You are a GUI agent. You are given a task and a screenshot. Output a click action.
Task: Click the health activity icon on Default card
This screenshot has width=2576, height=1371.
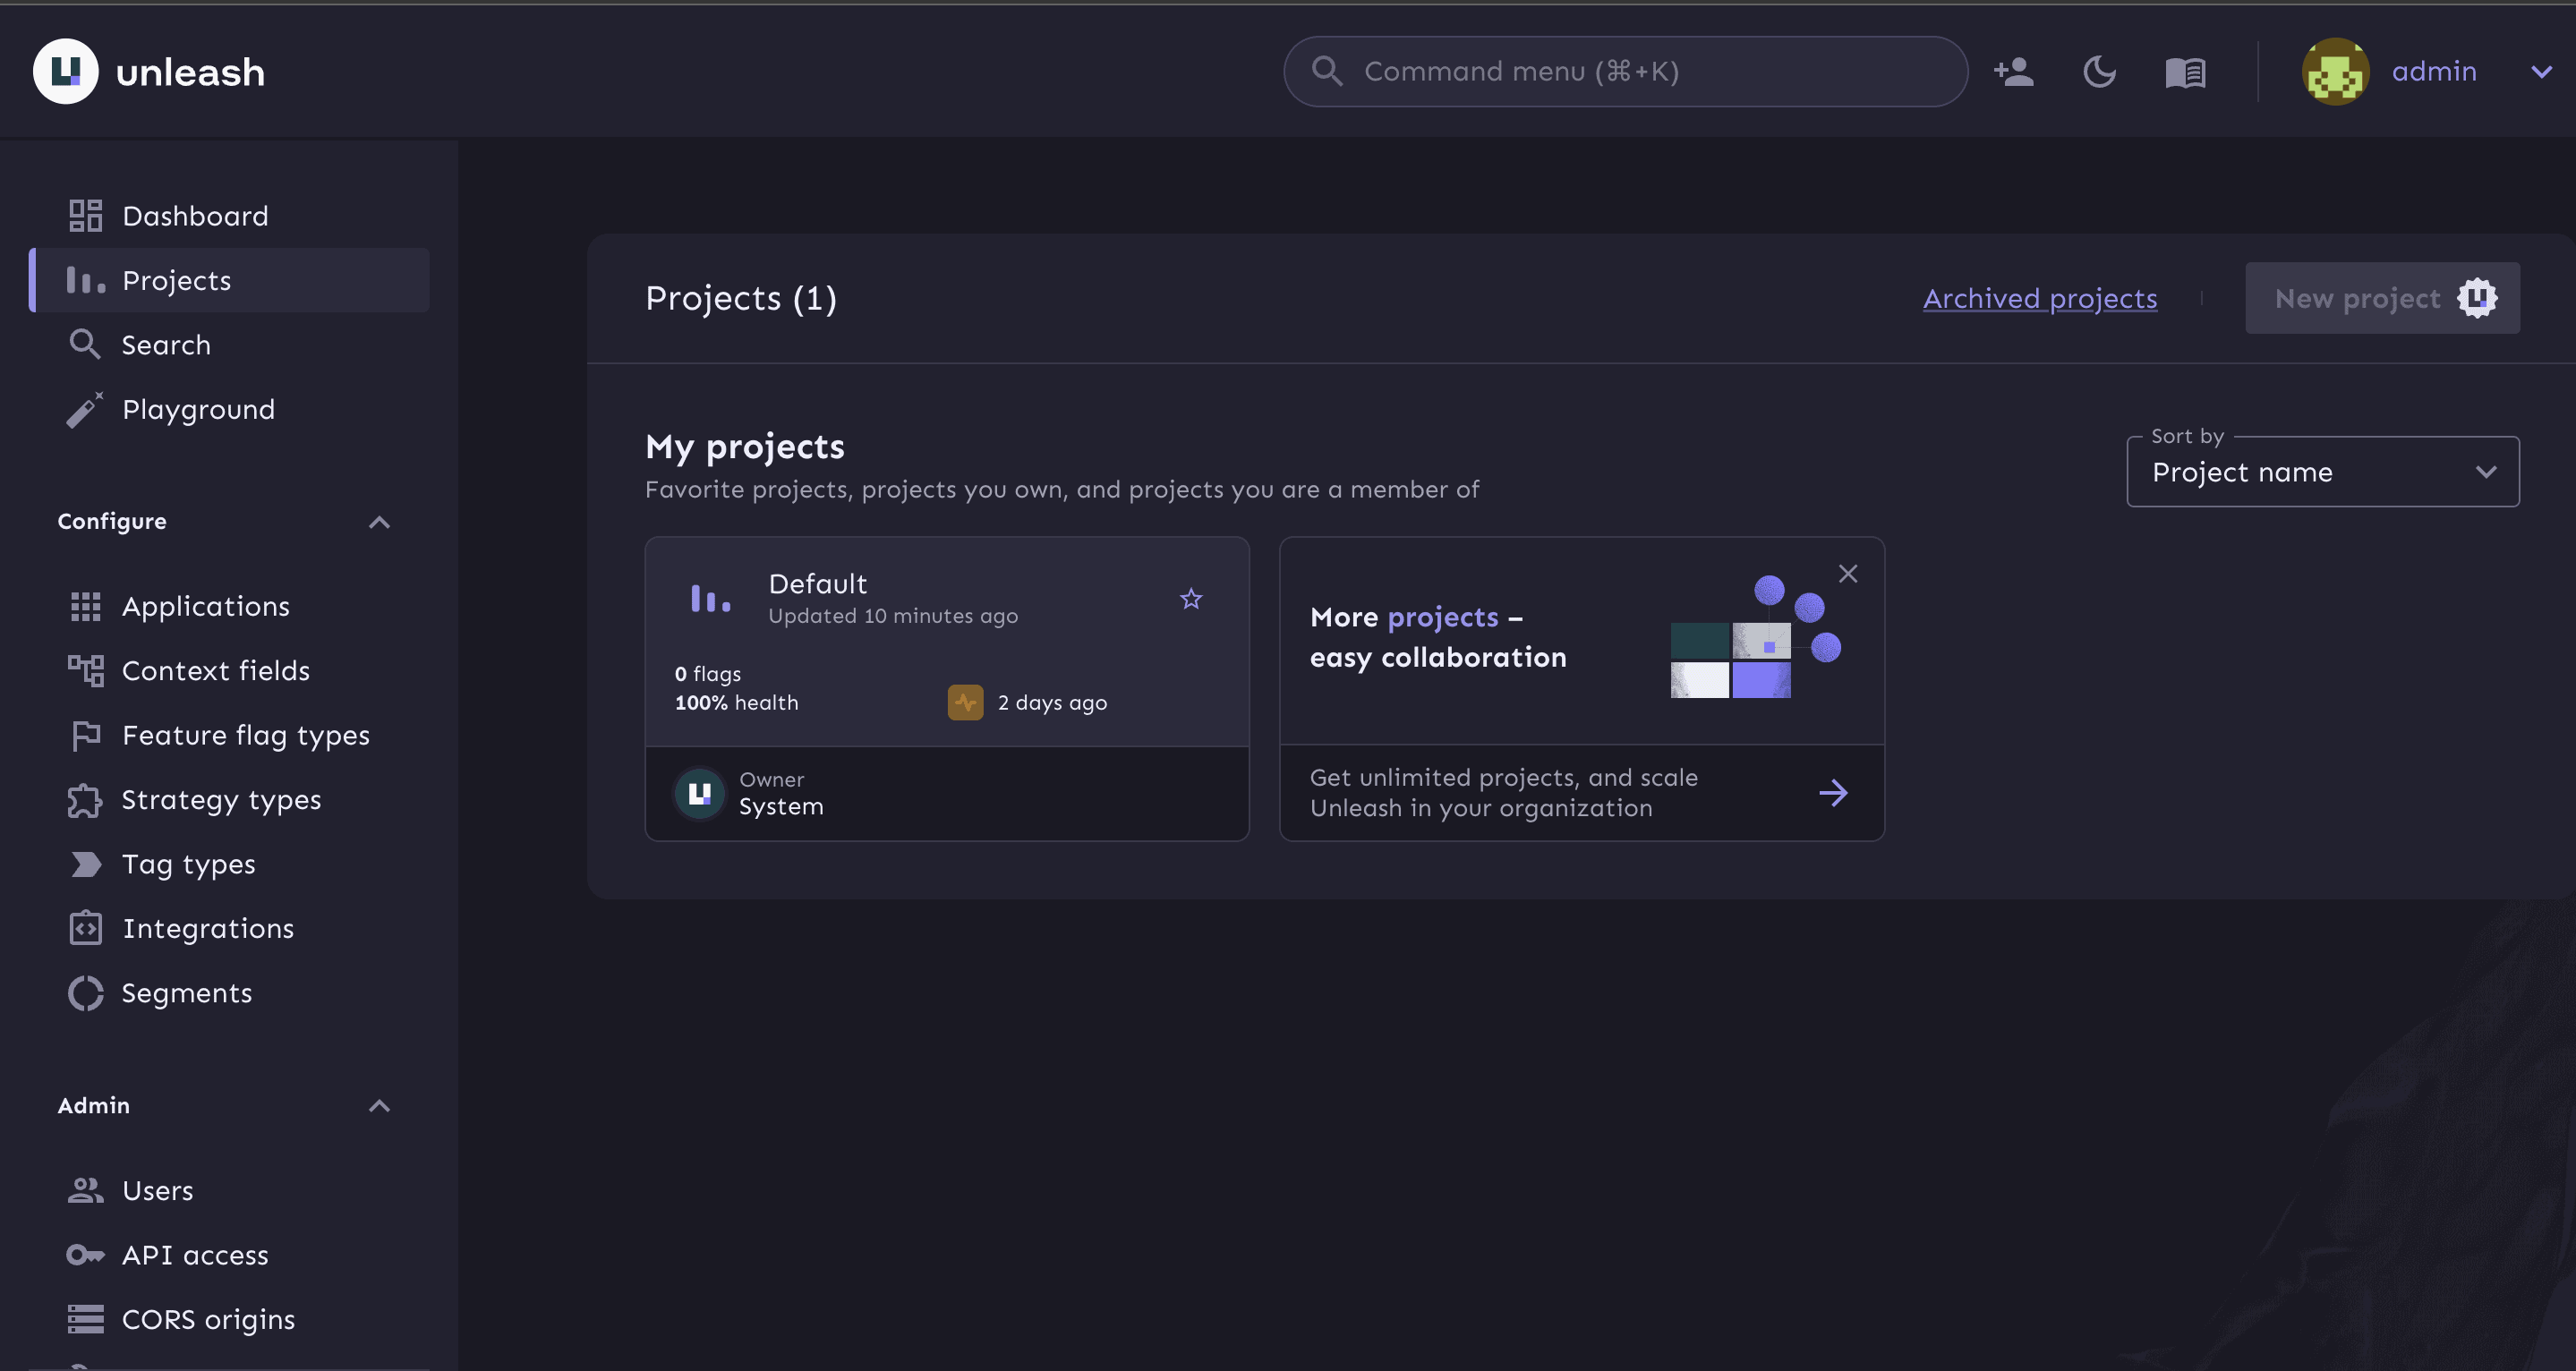click(x=965, y=702)
